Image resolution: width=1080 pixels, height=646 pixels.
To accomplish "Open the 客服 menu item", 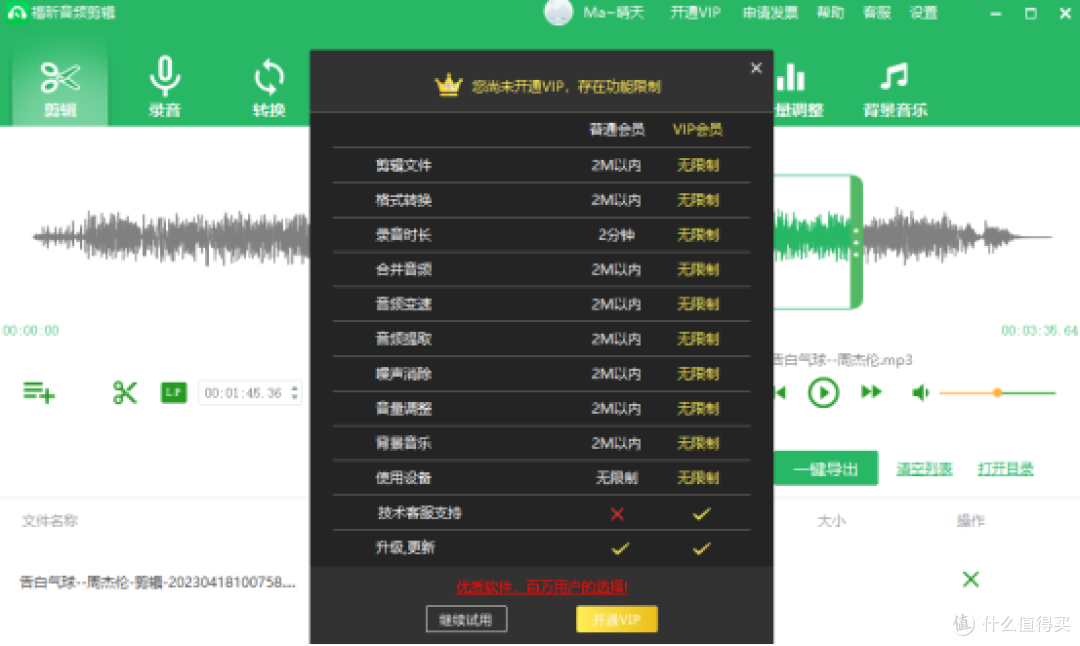I will pos(877,12).
